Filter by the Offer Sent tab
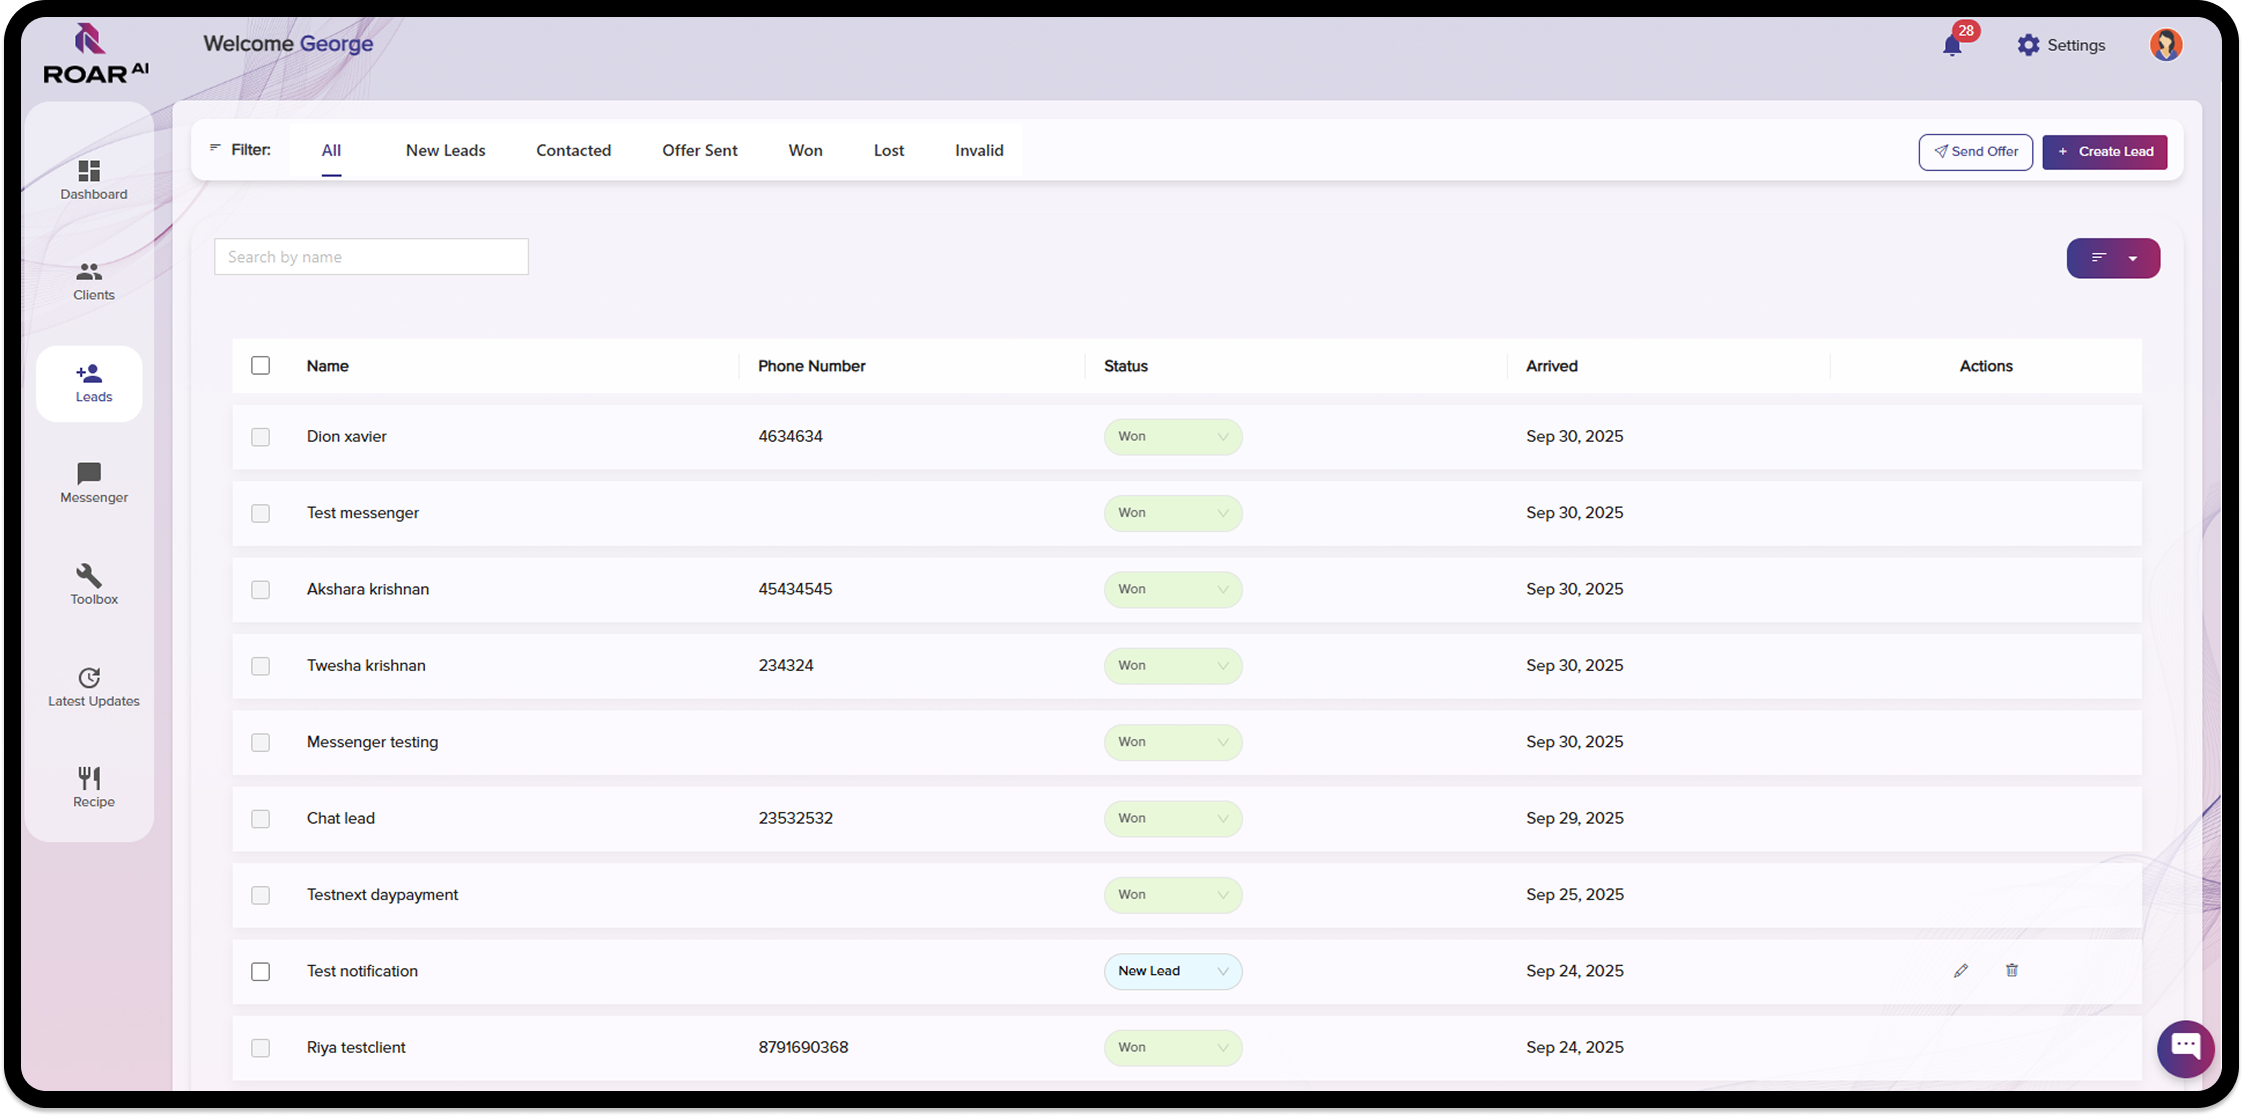2243x1116 pixels. coord(699,151)
